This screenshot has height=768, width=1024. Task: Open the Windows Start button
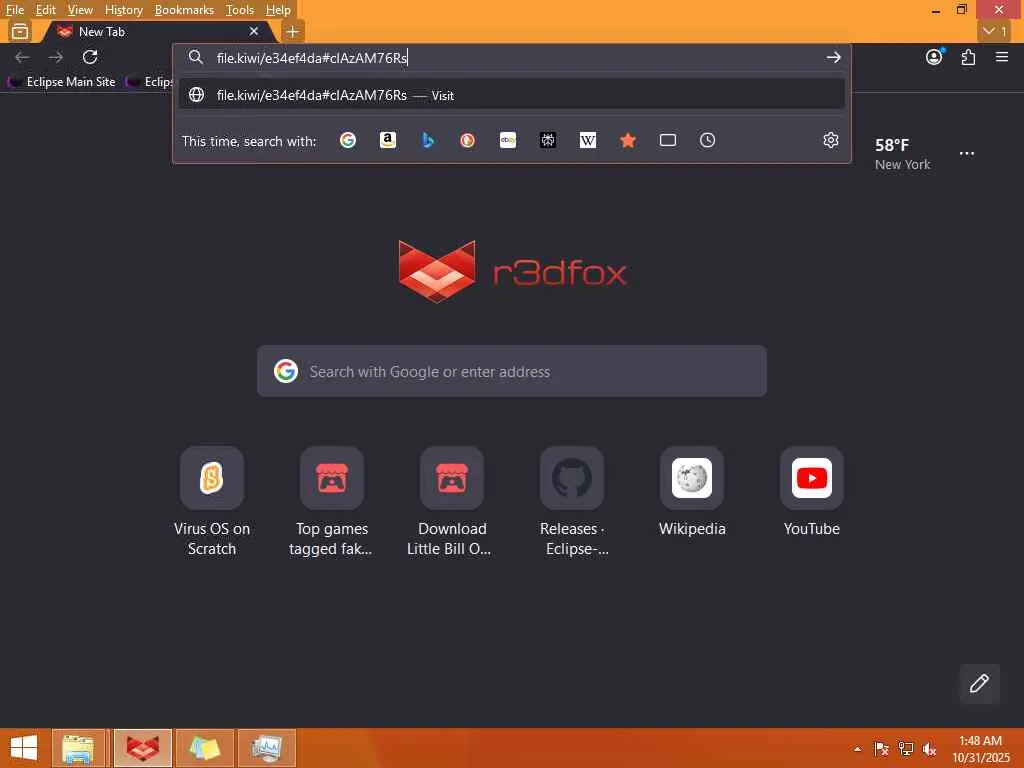tap(24, 748)
